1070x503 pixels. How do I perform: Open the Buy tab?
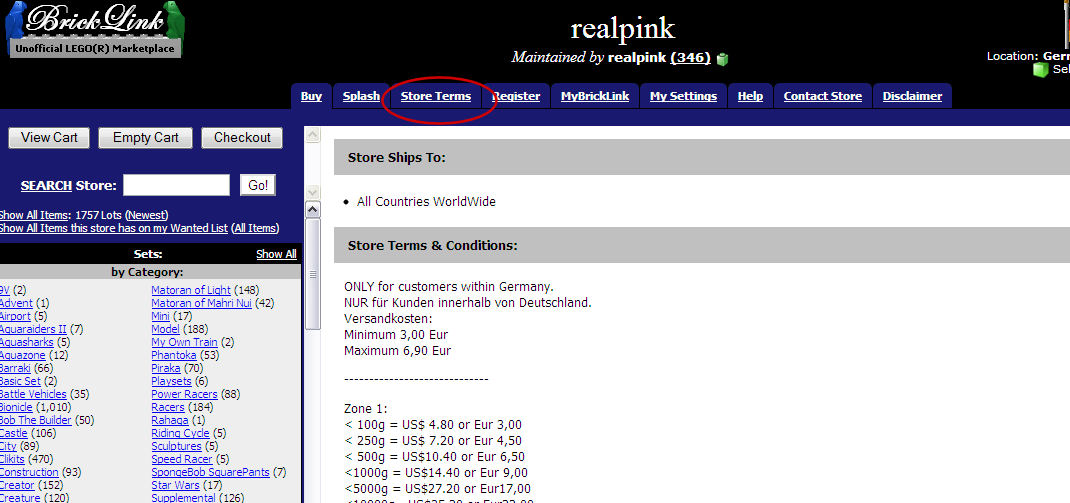click(311, 96)
